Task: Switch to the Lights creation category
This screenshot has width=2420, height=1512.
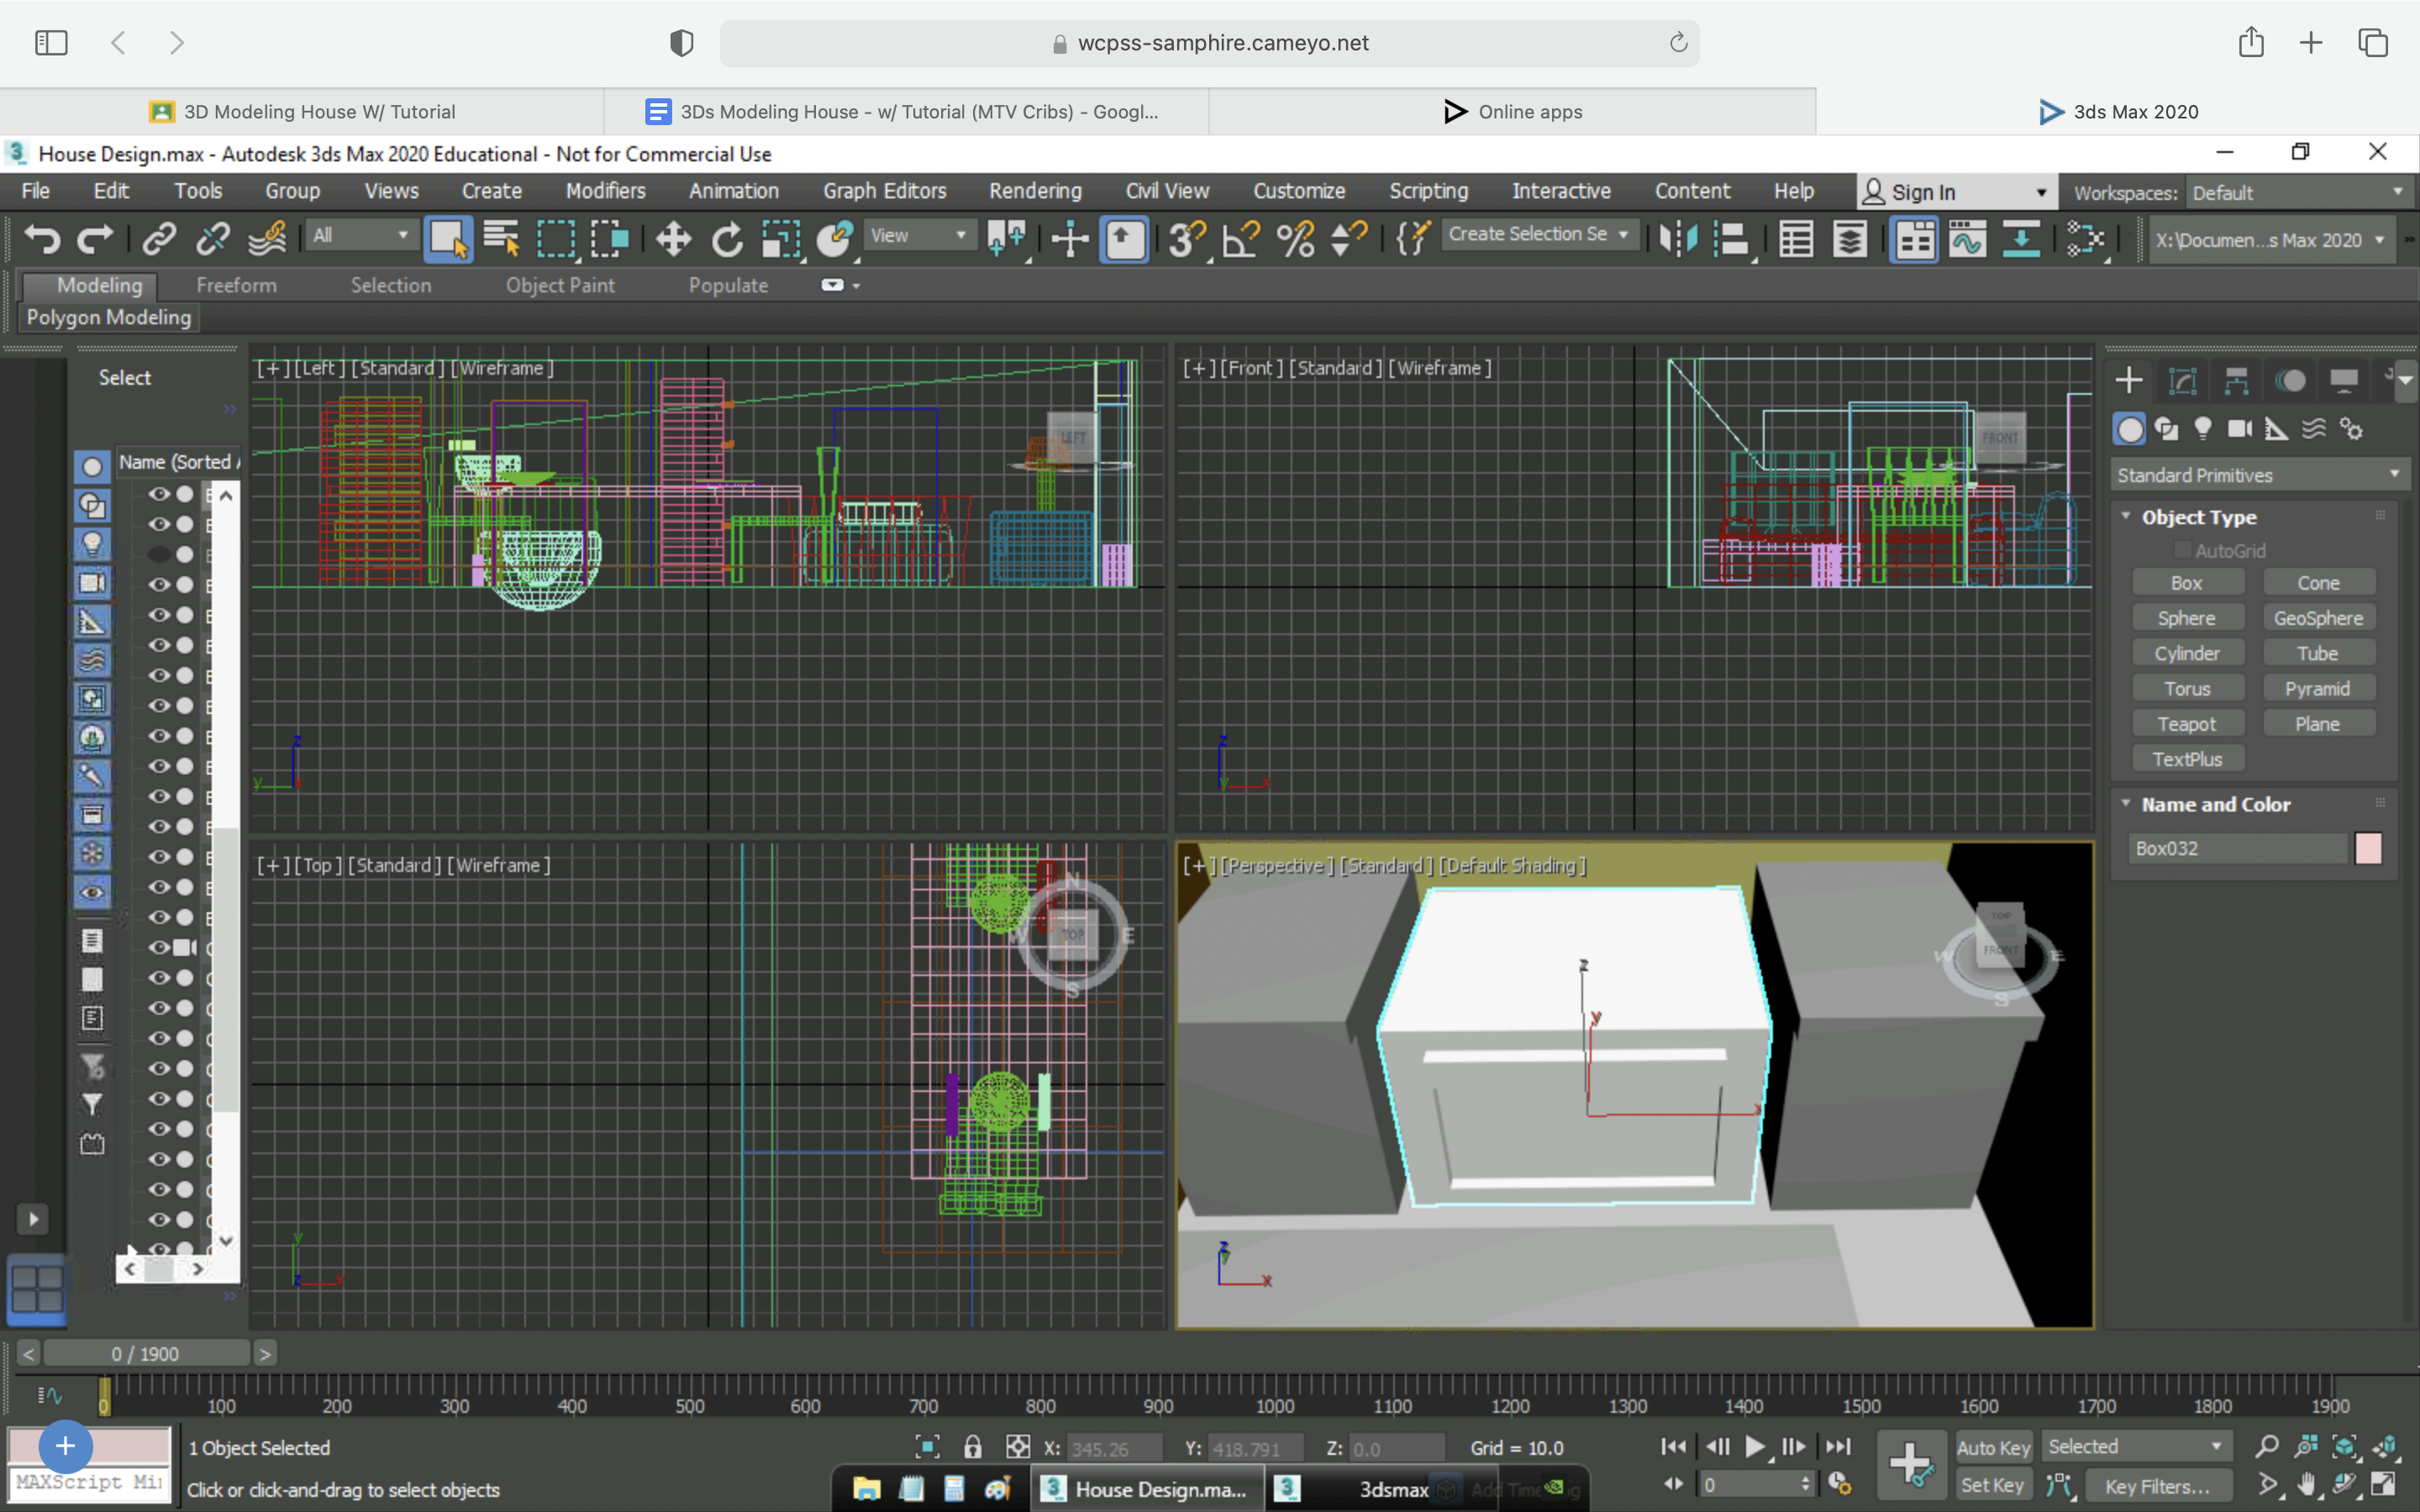Action: [x=2204, y=429]
